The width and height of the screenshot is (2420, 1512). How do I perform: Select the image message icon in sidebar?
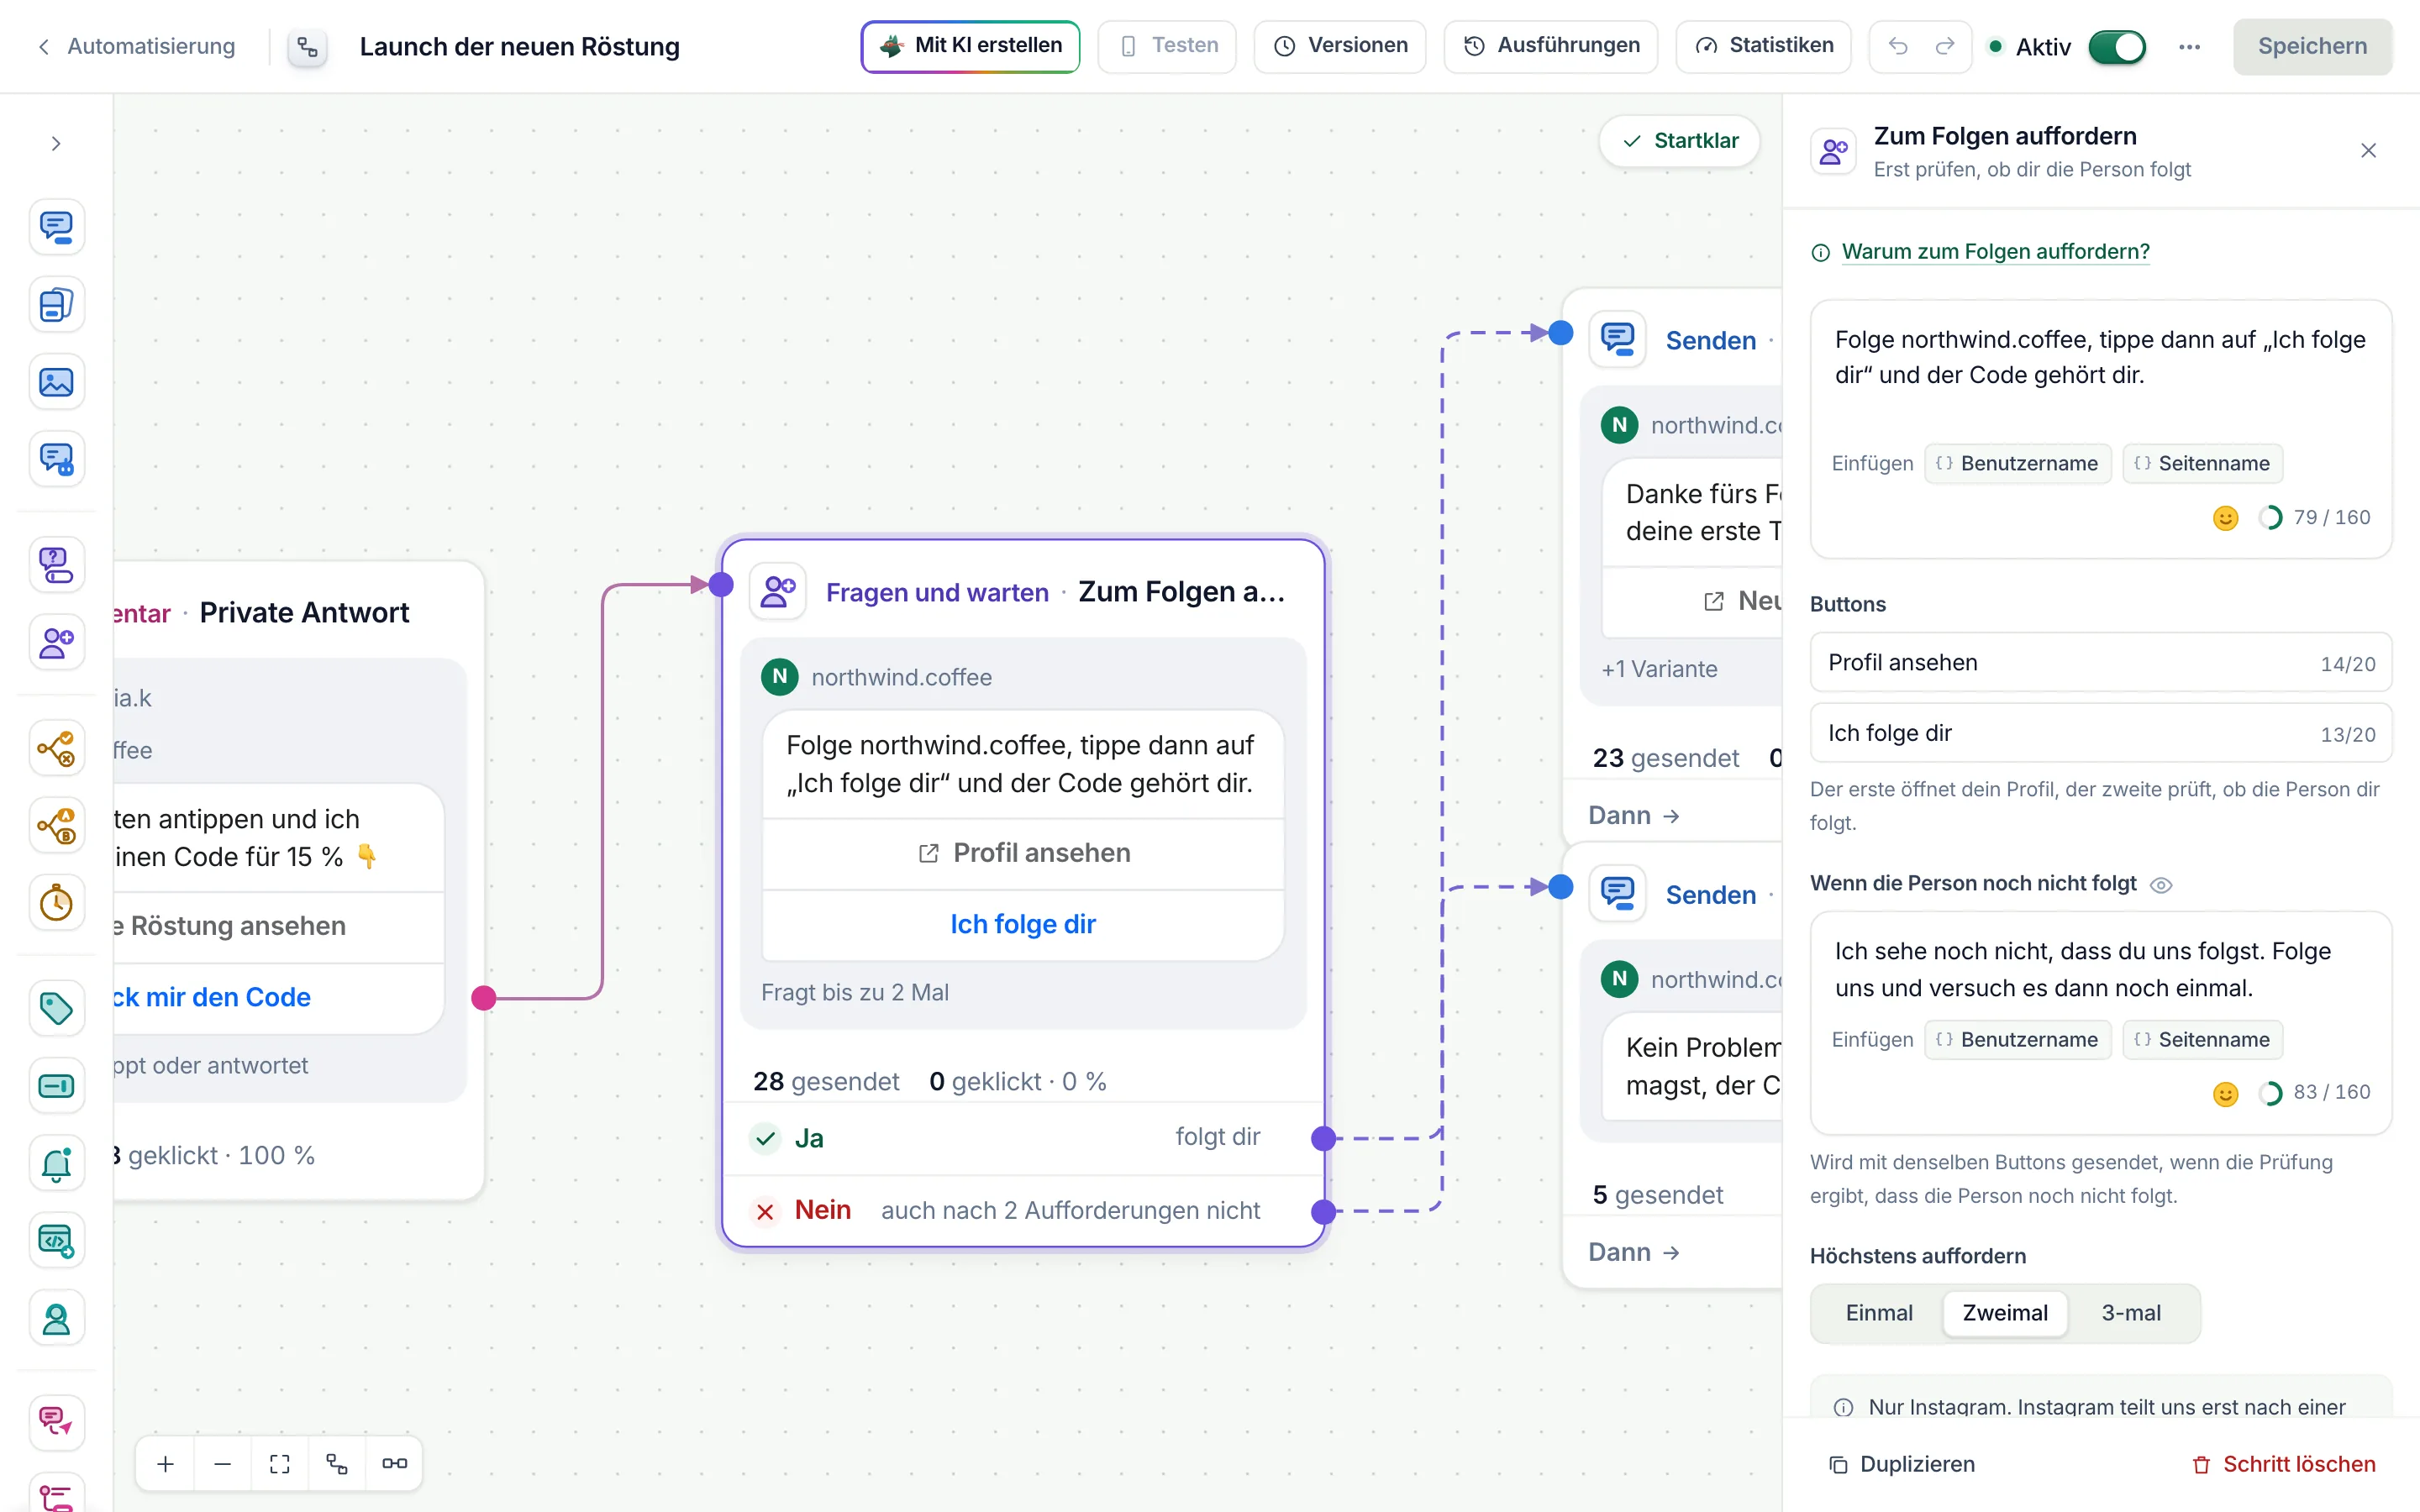coord(56,382)
